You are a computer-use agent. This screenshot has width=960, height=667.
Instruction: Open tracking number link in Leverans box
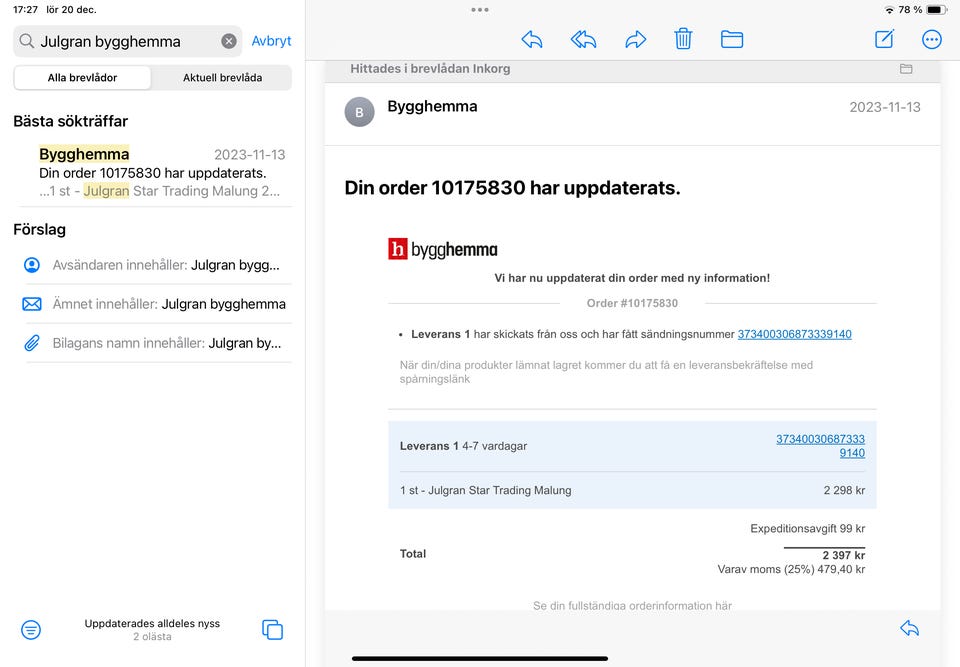(x=820, y=446)
